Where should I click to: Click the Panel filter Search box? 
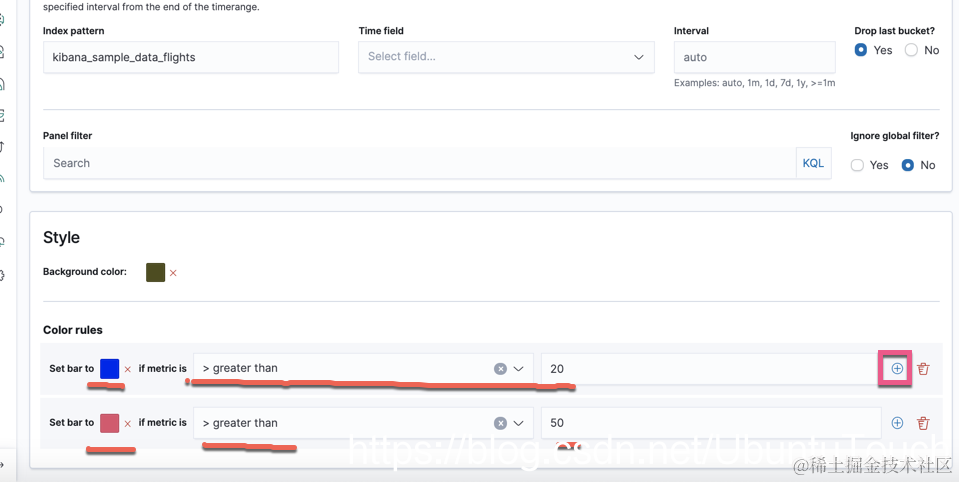[420, 163]
